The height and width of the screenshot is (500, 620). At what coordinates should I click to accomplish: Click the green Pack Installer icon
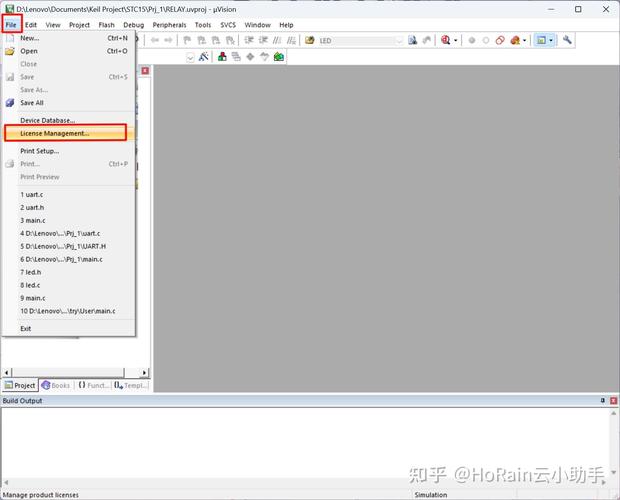point(279,57)
